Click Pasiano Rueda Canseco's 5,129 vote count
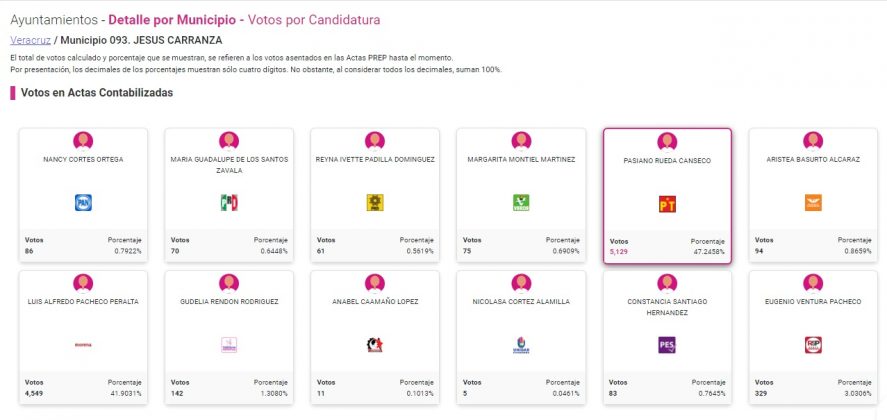Screen dimensions: 887x420 621,251
